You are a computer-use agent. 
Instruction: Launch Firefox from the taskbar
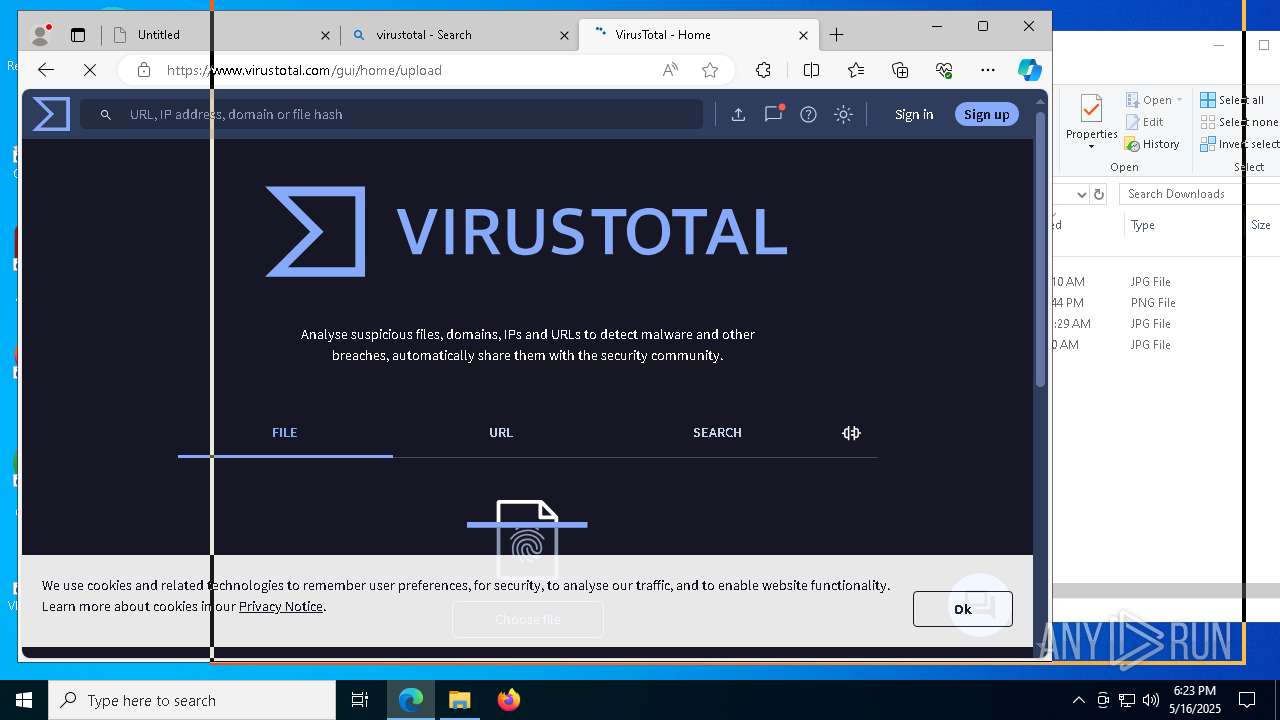point(509,700)
